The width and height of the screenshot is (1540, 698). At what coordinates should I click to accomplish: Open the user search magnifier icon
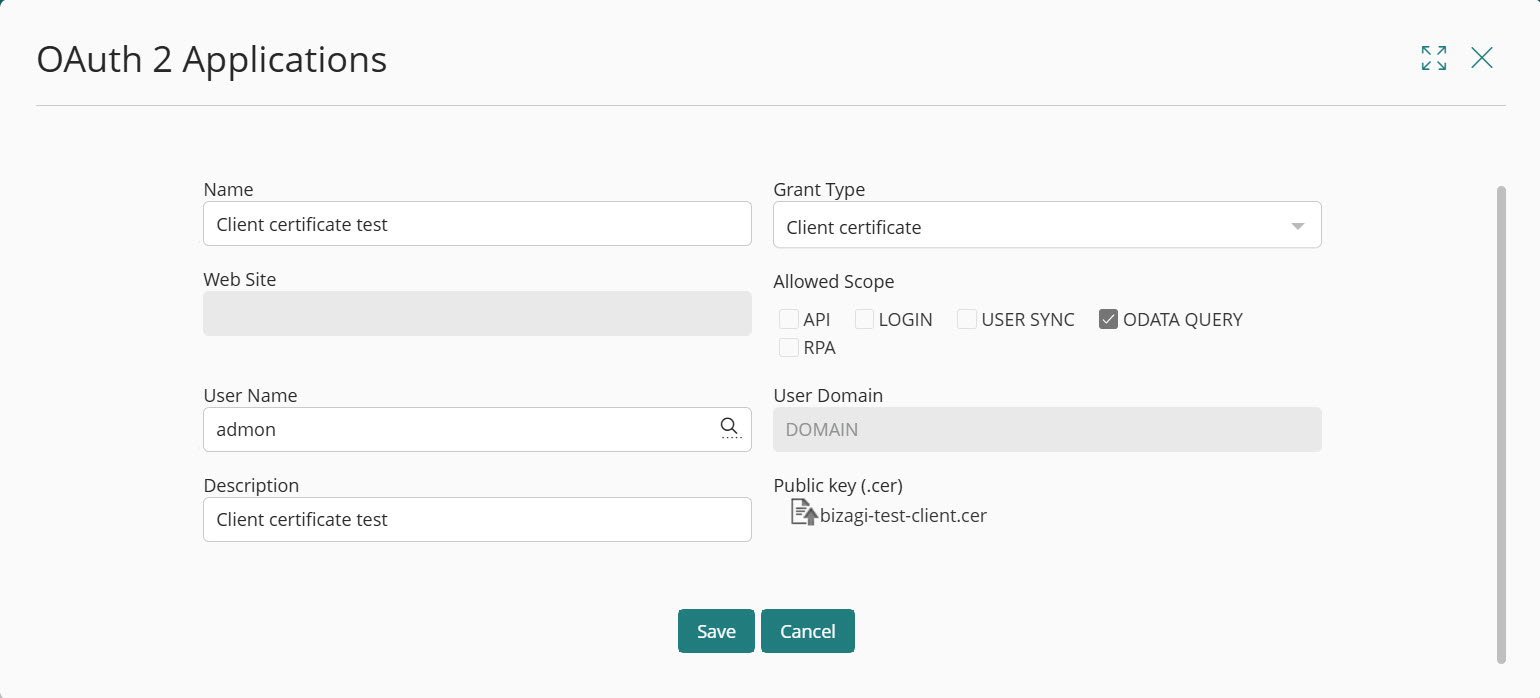coord(729,428)
